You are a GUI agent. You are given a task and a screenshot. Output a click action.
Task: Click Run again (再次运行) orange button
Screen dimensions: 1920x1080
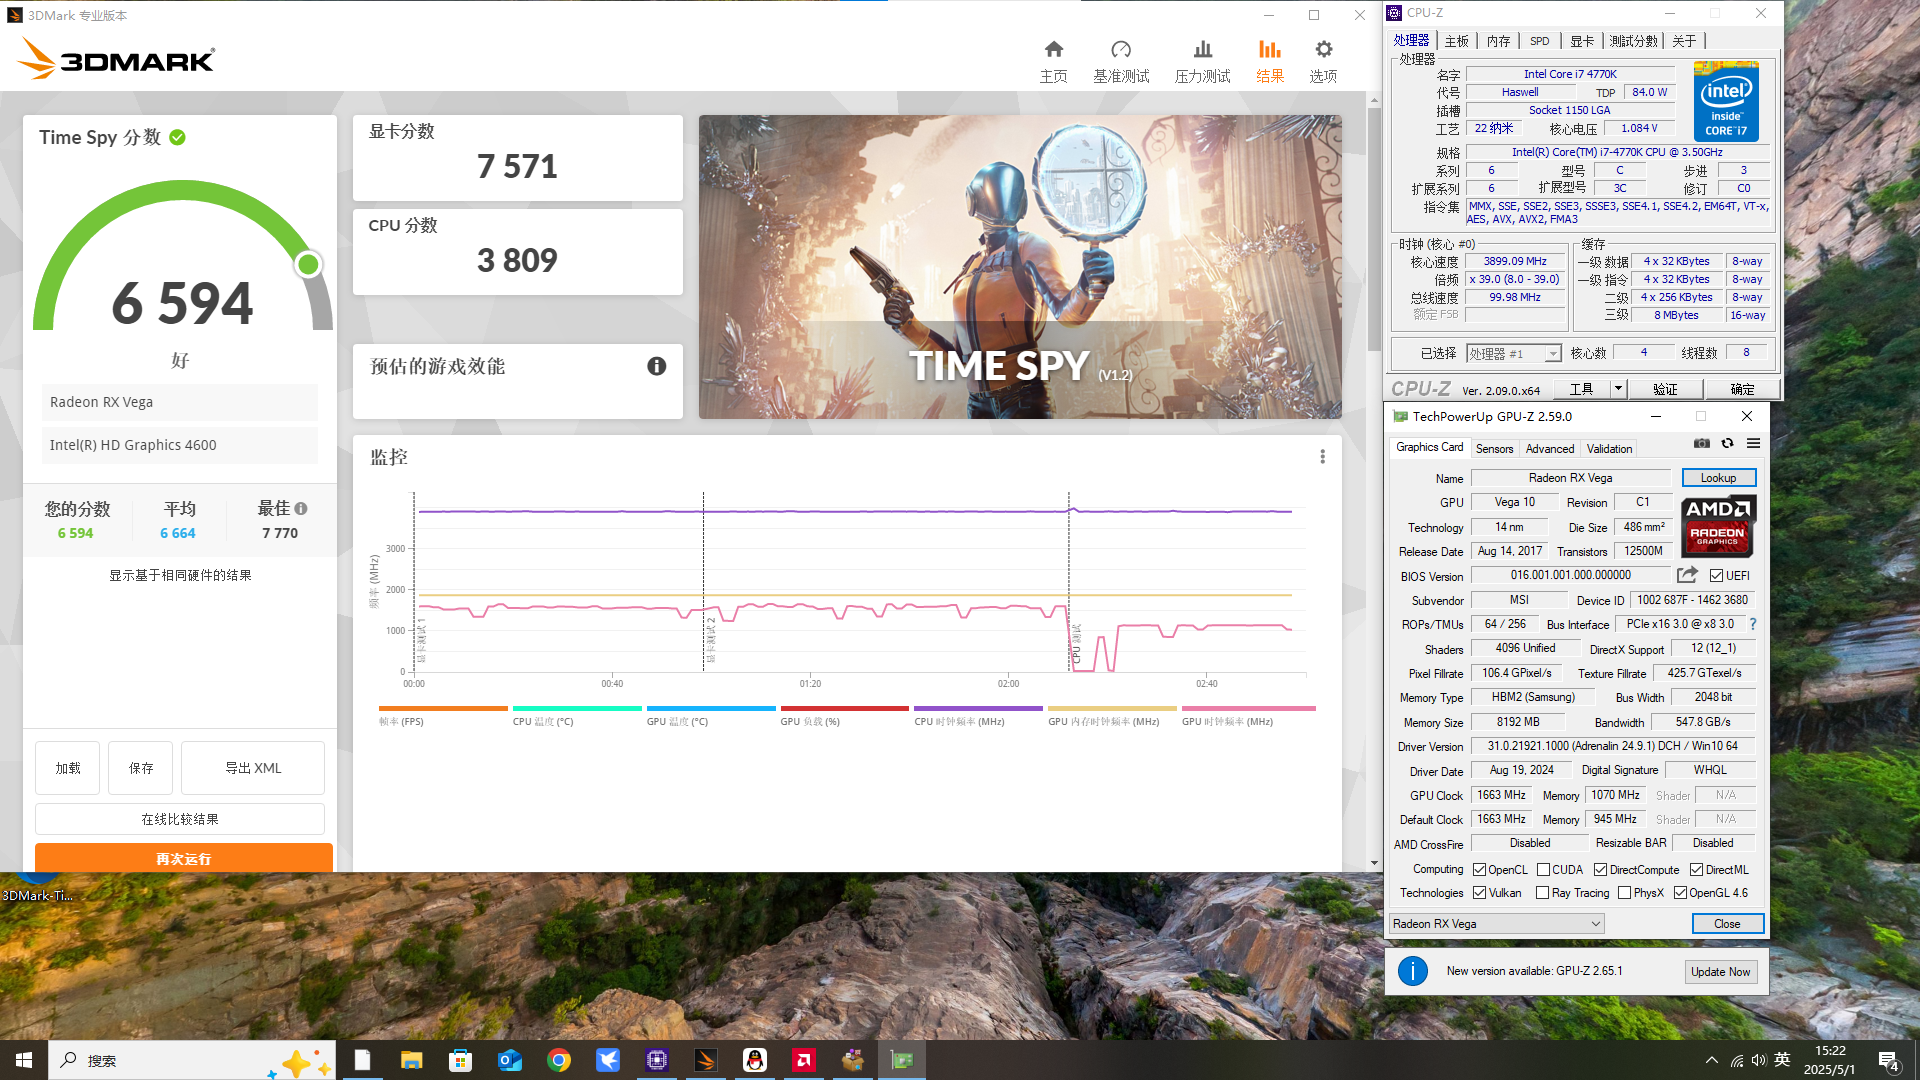pos(184,858)
